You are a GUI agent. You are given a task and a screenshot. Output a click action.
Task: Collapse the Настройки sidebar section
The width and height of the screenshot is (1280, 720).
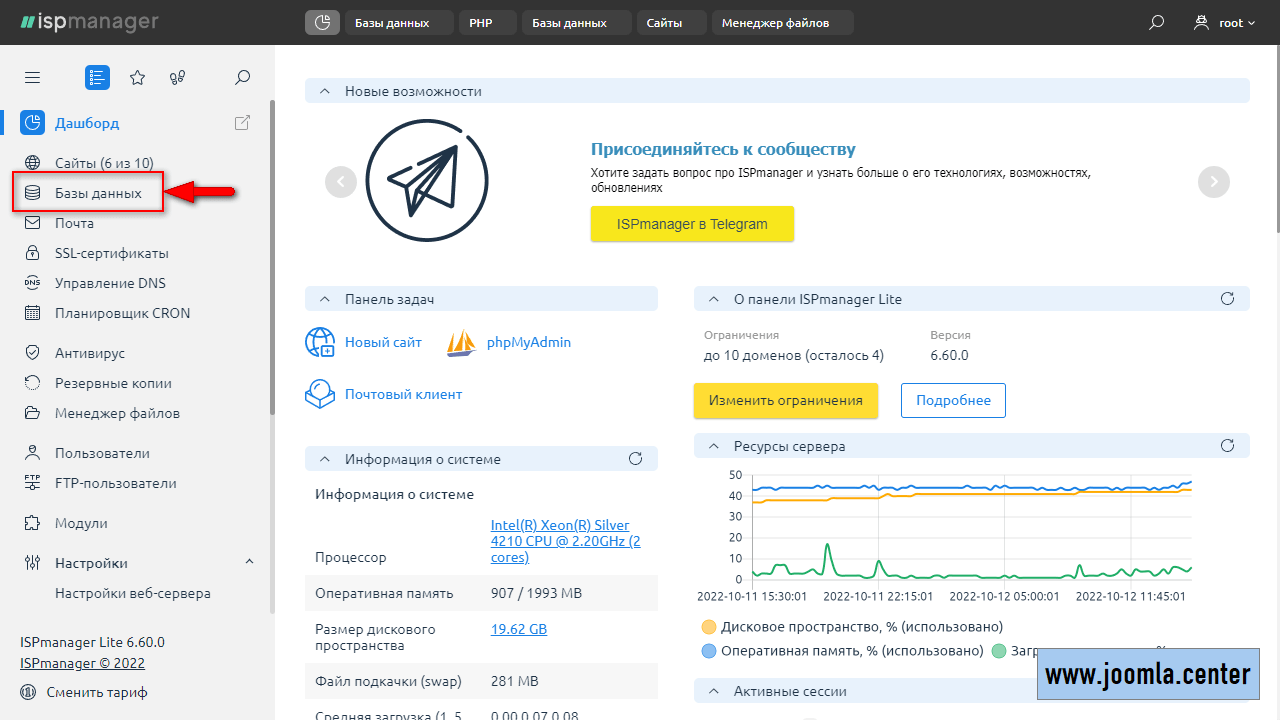coord(249,563)
